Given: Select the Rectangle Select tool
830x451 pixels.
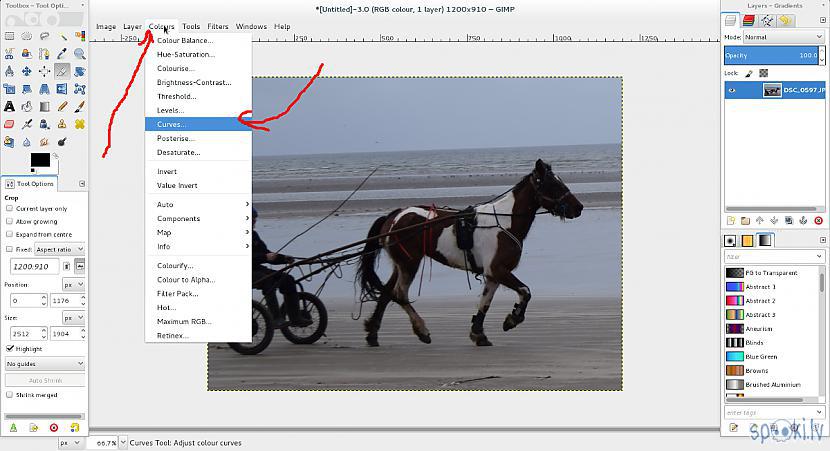Looking at the screenshot, I should click(10, 36).
